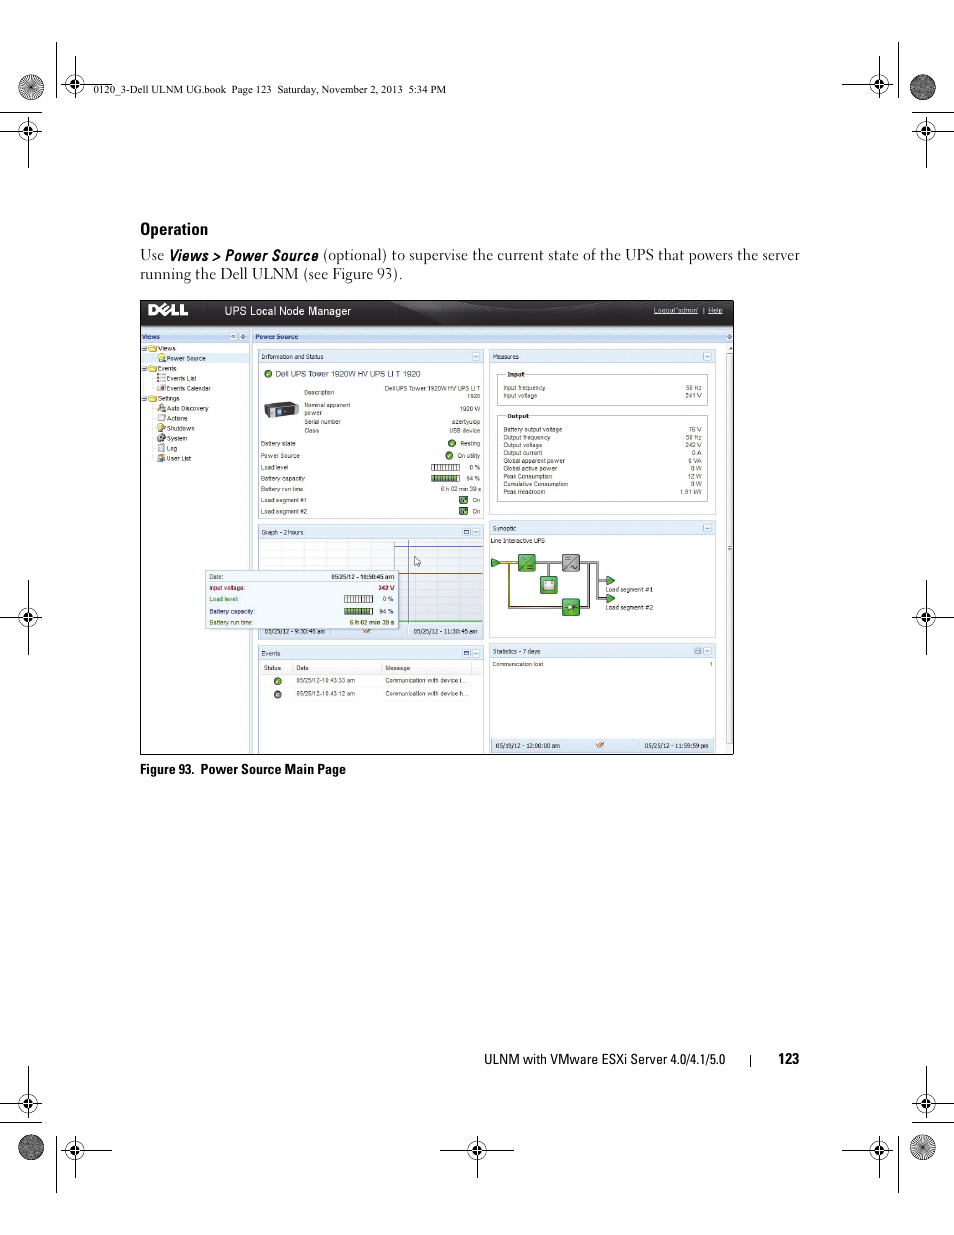Click the Statistics panel print or export button

pyautogui.click(x=698, y=651)
